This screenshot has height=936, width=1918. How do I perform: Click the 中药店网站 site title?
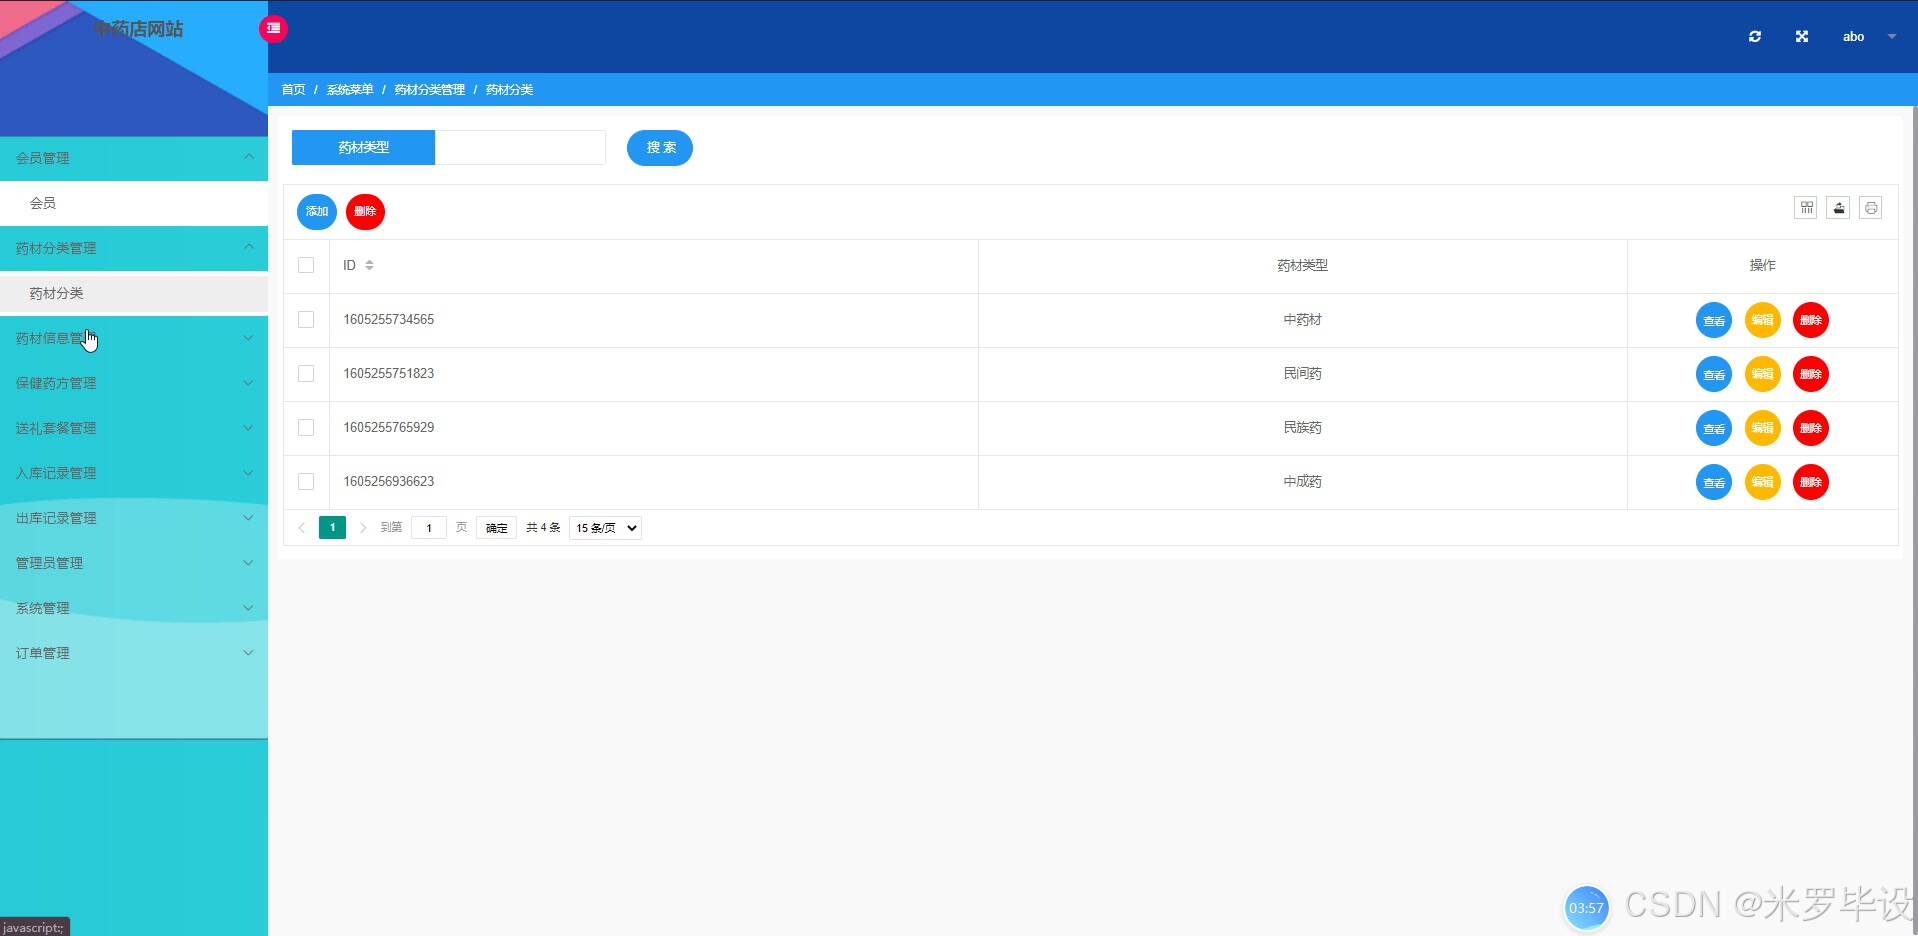(x=138, y=29)
